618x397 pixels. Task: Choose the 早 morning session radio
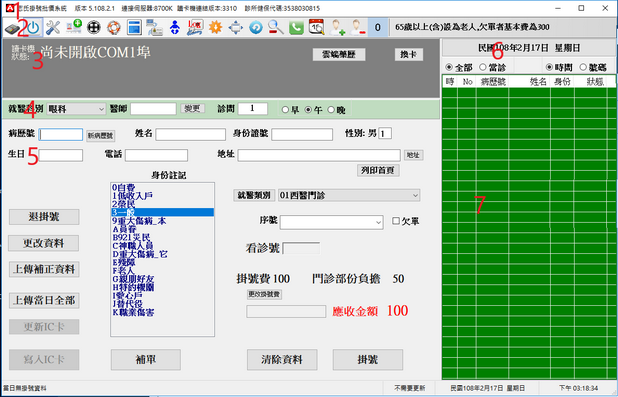285,110
